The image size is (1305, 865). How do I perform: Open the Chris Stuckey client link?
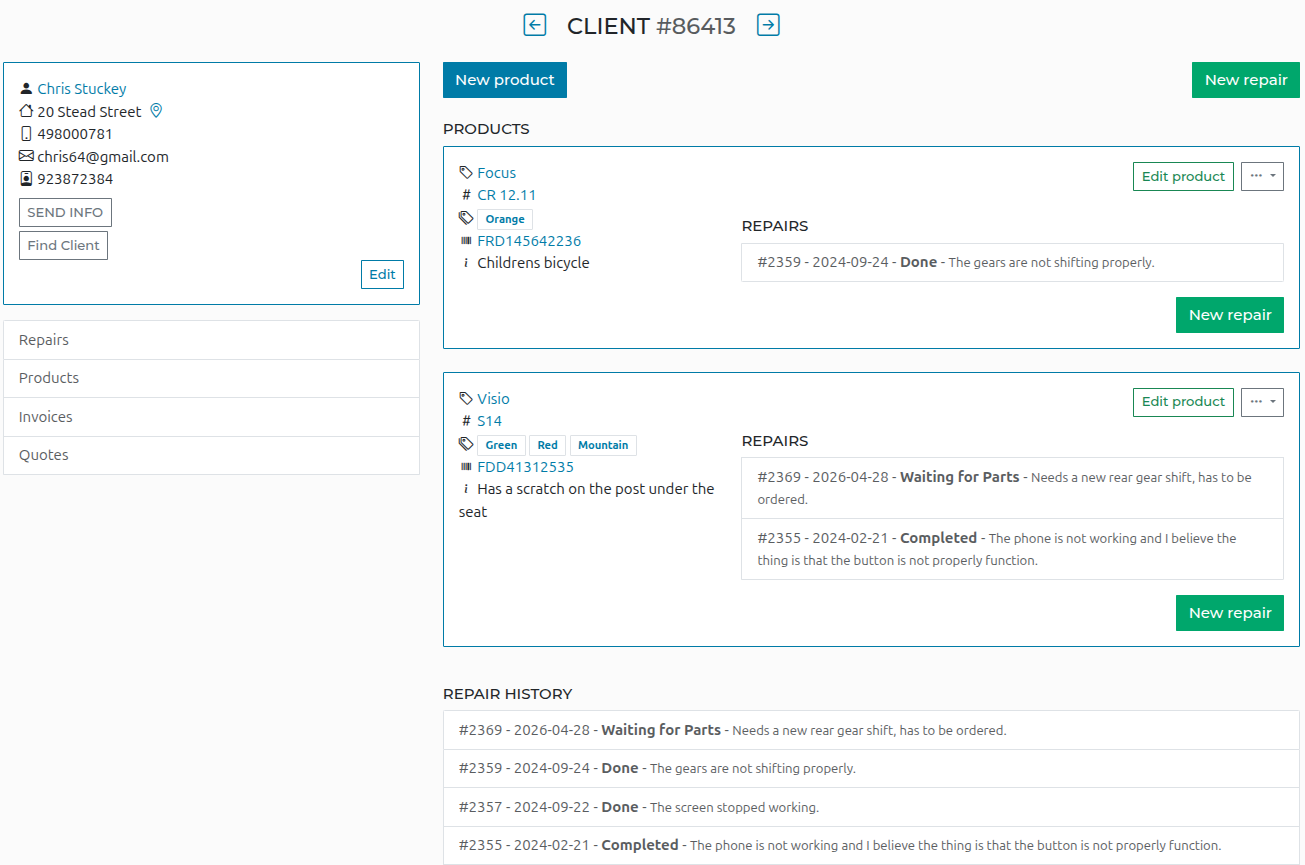(82, 89)
